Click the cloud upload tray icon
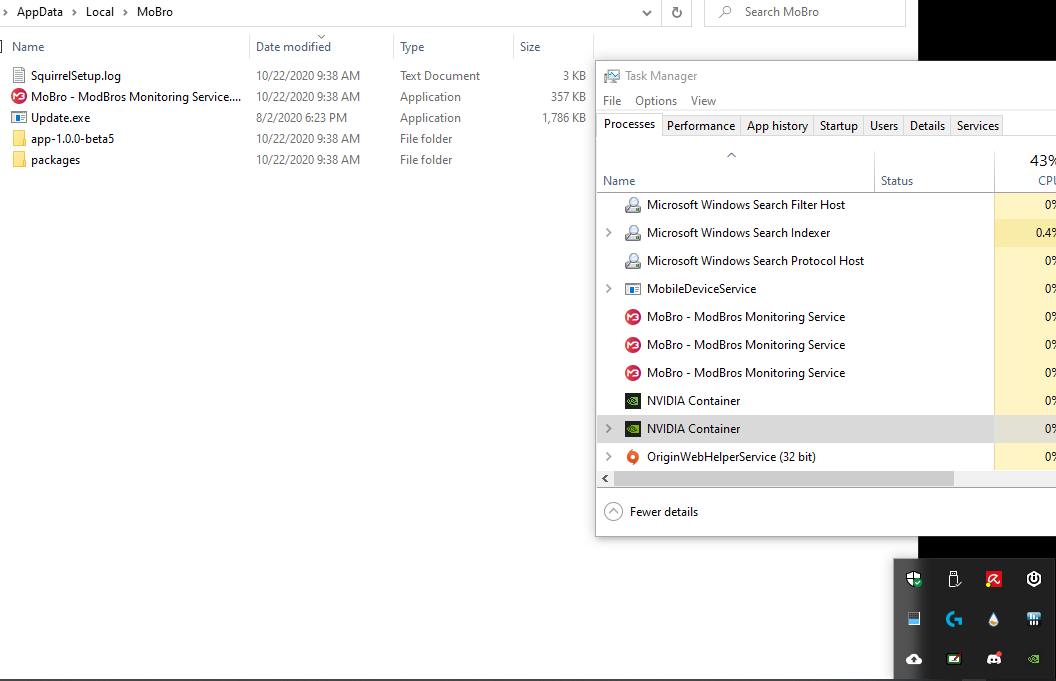This screenshot has height=681, width=1056. (x=914, y=659)
